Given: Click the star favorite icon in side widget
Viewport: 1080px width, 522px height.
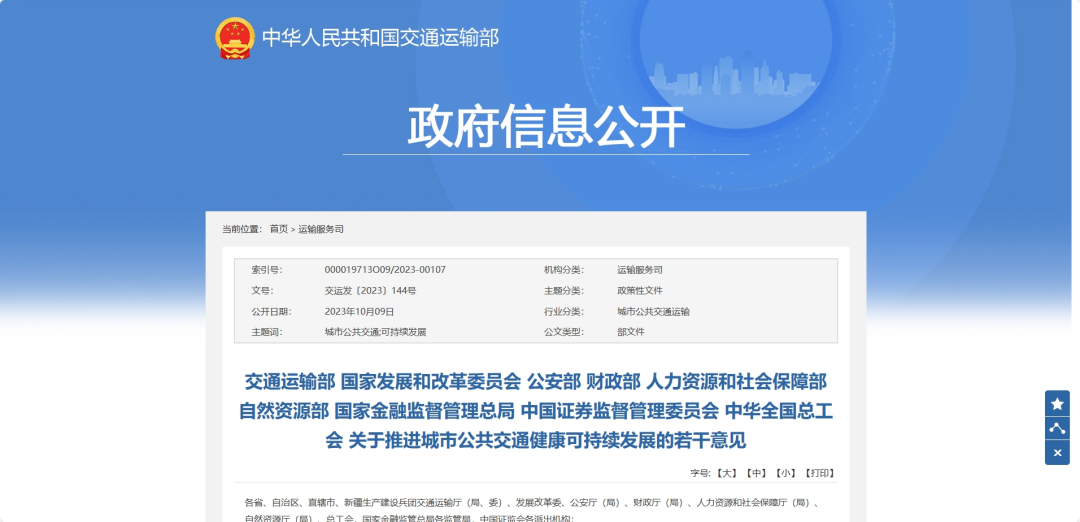Looking at the screenshot, I should pos(1057,404).
